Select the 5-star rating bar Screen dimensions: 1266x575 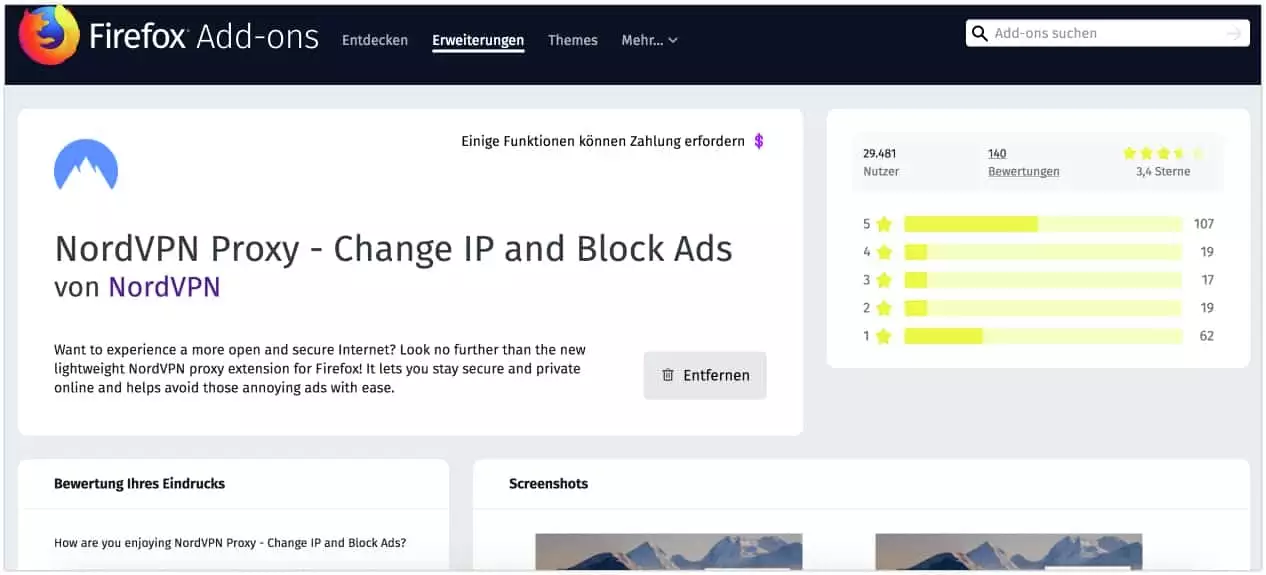[1042, 224]
